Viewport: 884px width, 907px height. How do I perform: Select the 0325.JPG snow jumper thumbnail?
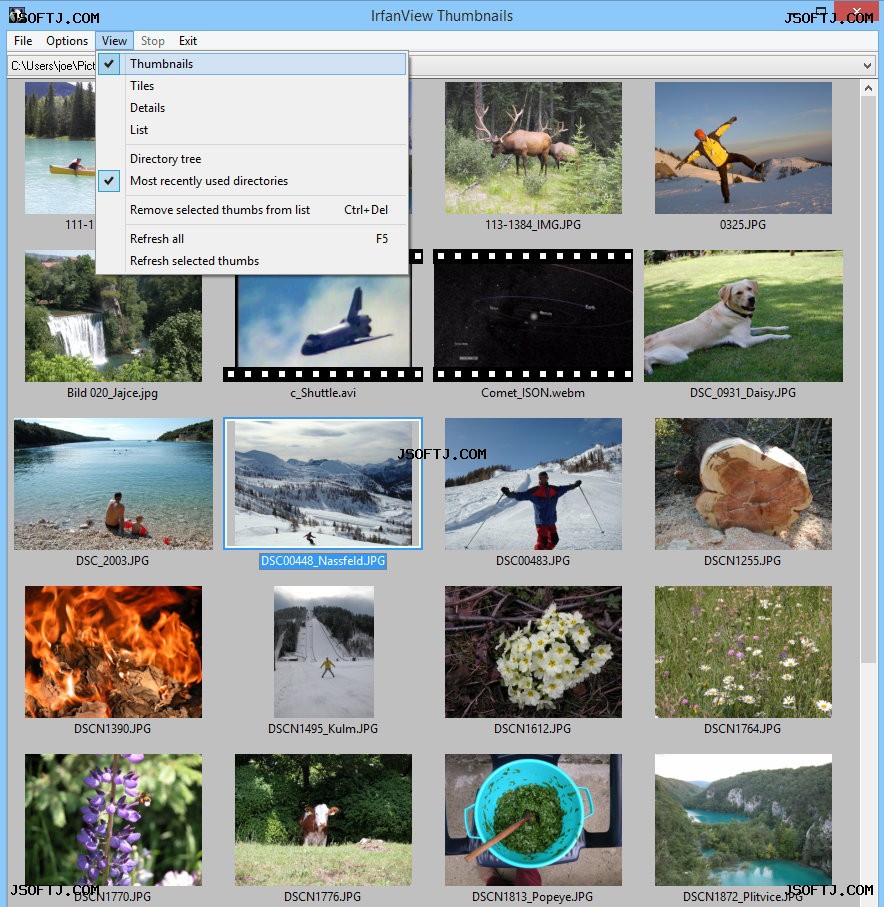tap(743, 148)
